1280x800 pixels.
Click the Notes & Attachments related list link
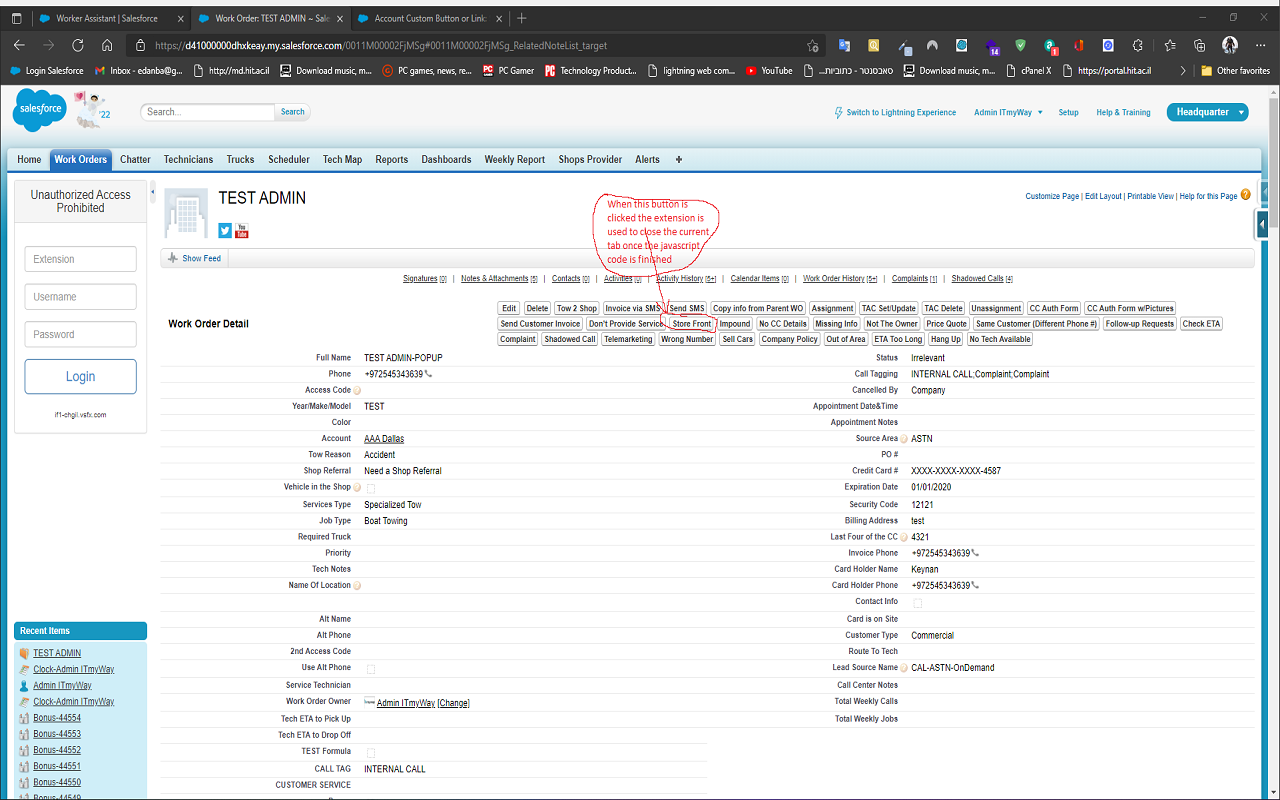click(x=499, y=279)
